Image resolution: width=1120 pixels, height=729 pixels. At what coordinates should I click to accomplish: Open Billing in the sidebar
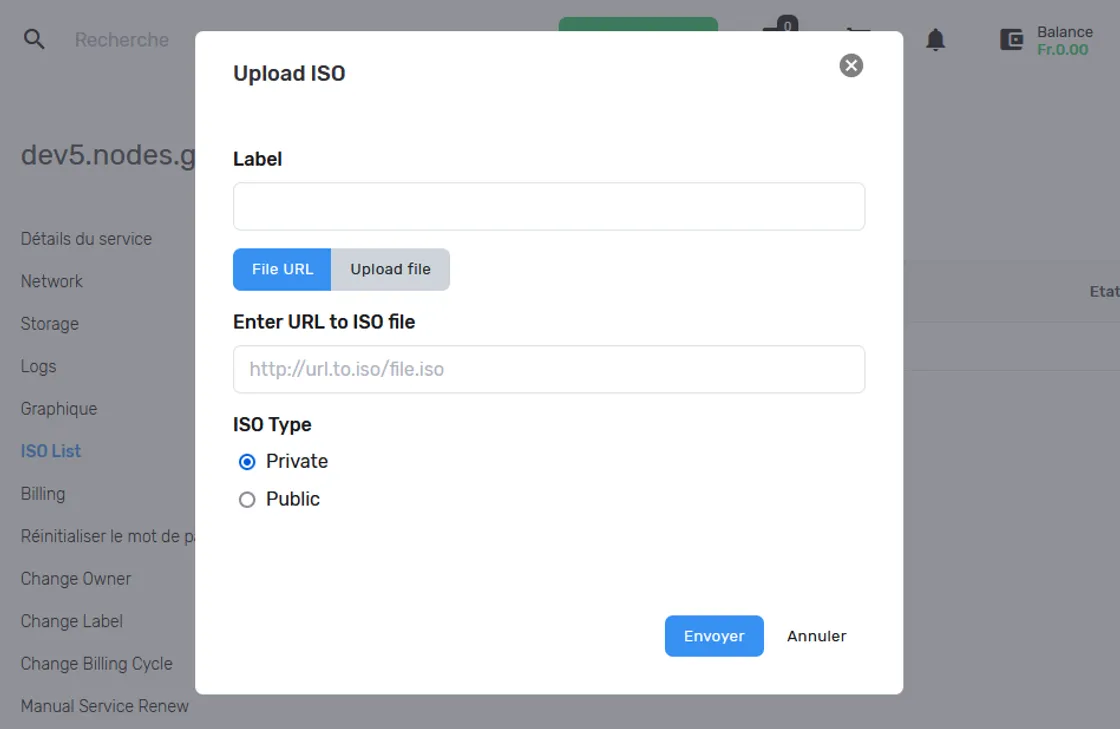(43, 494)
